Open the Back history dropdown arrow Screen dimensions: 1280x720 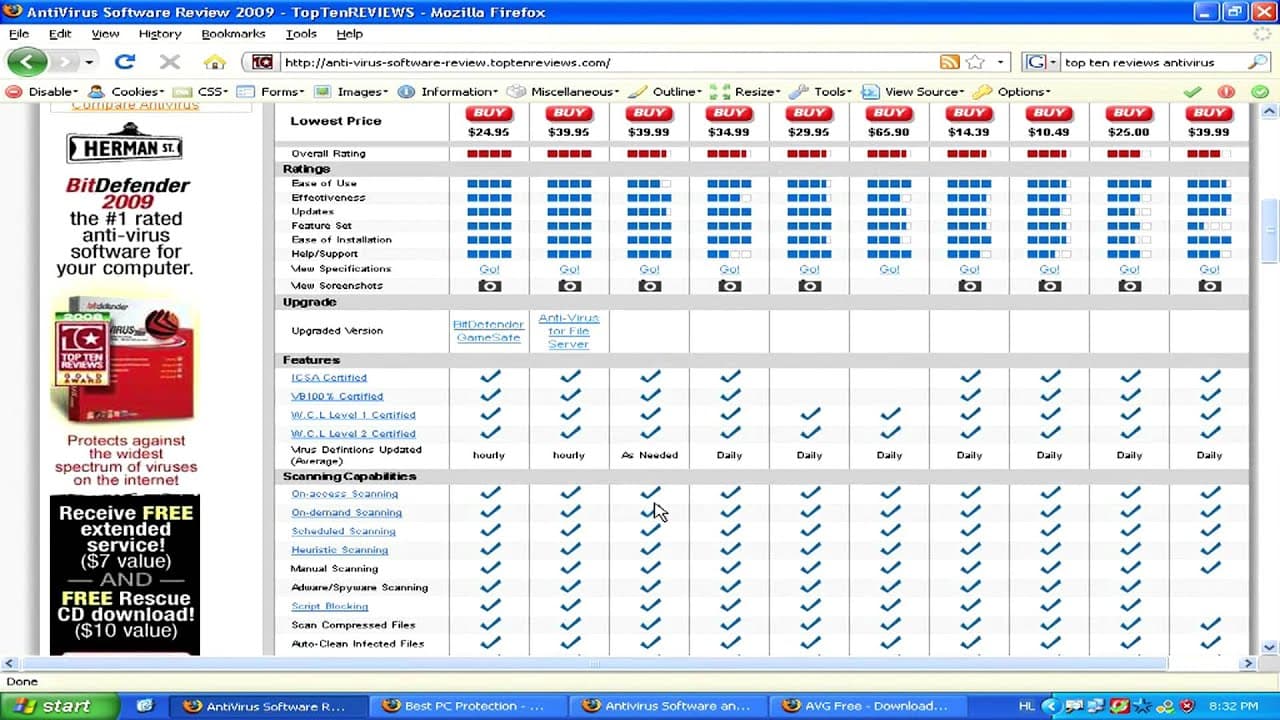pos(89,62)
